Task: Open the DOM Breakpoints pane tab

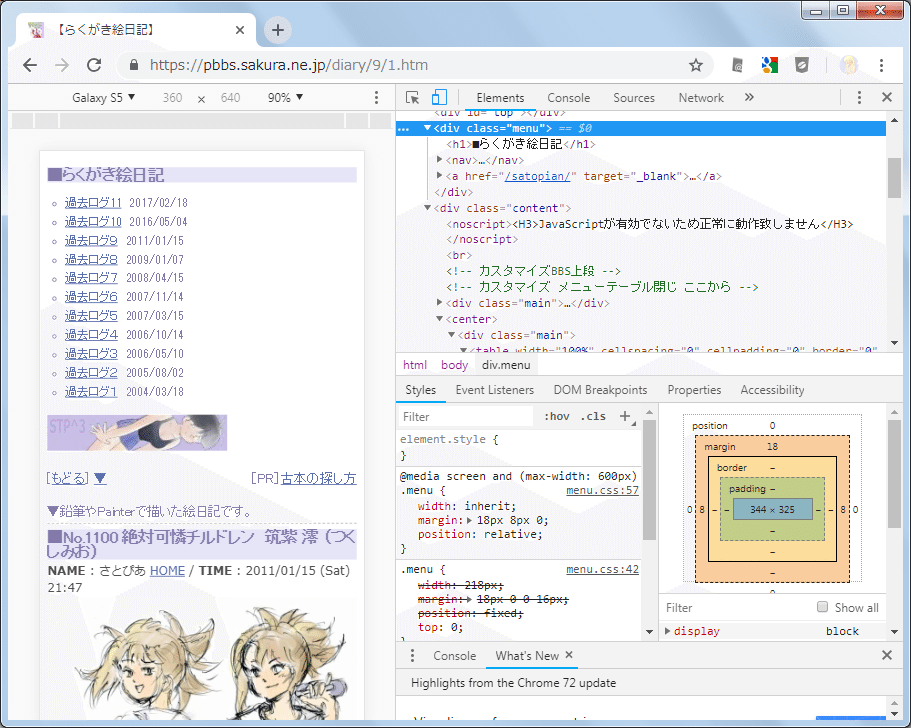Action: [600, 390]
